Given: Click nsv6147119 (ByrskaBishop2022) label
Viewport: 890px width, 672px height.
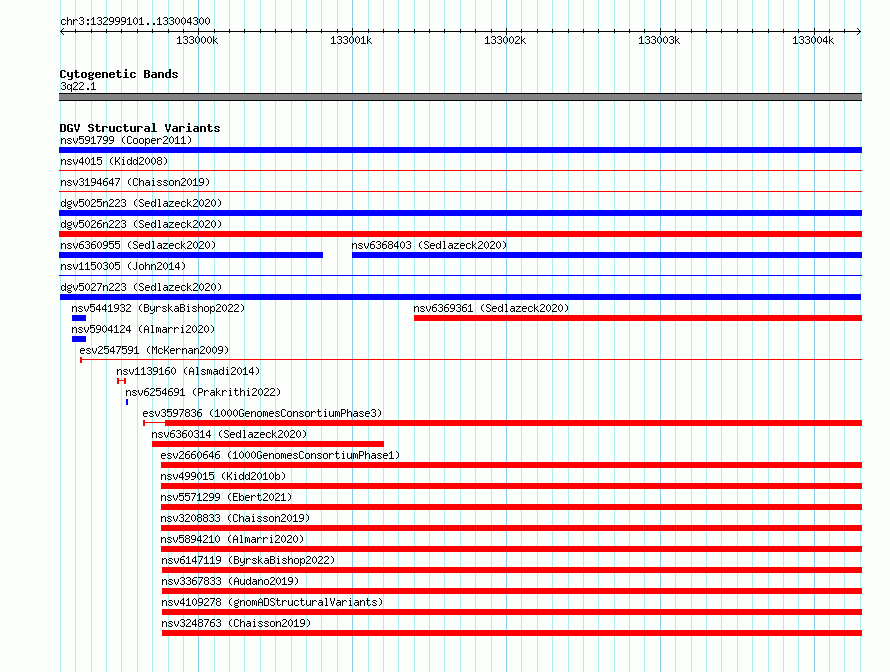Looking at the screenshot, I should pos(249,560).
